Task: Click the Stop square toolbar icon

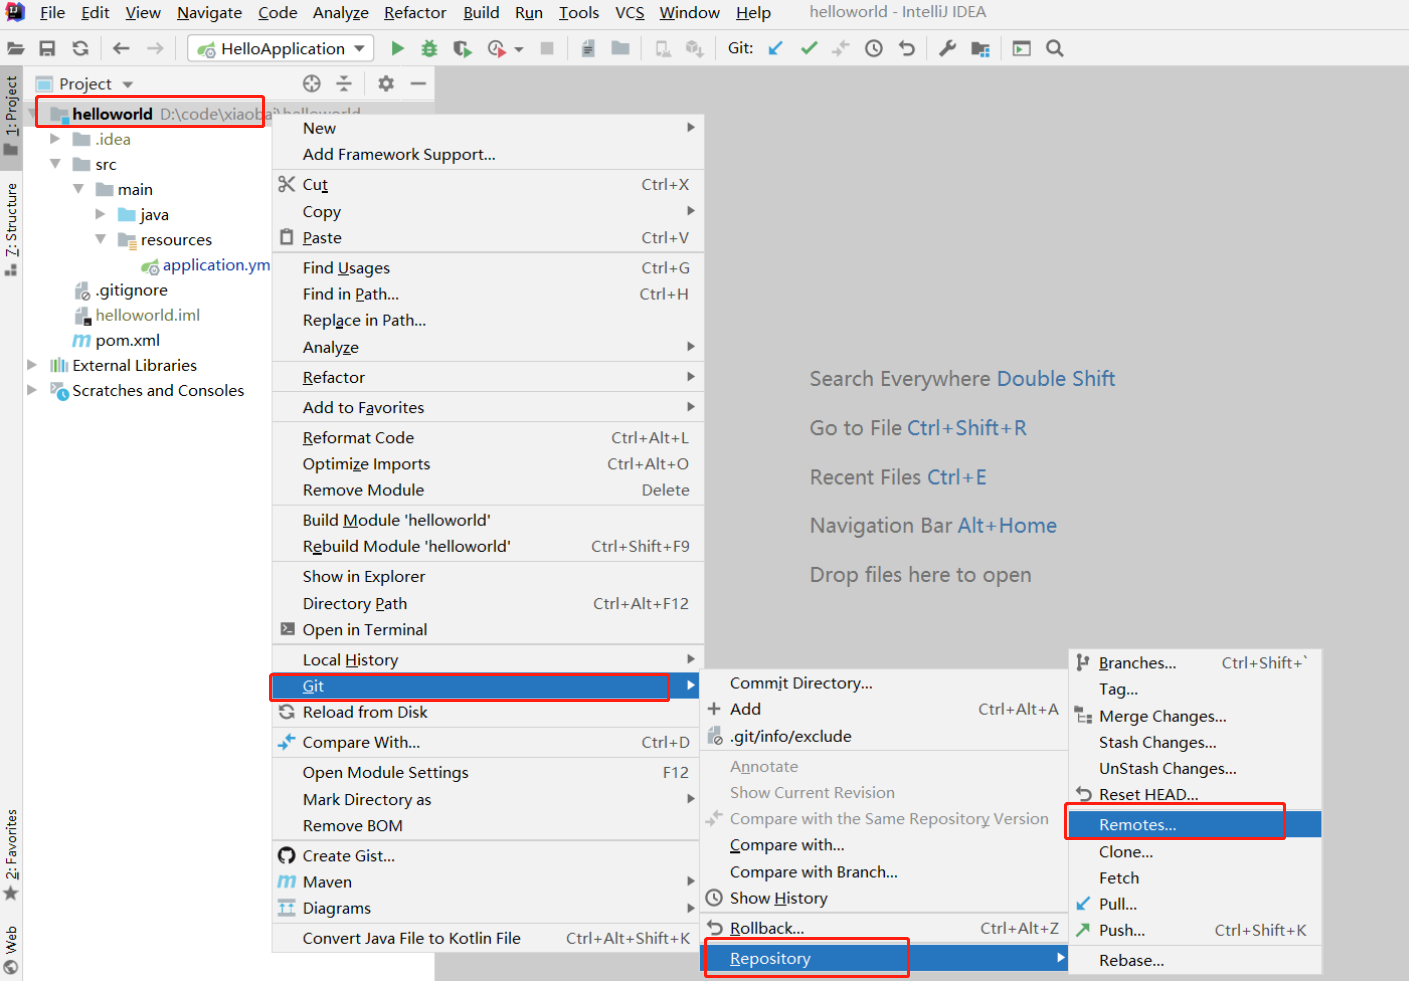Action: (x=547, y=48)
